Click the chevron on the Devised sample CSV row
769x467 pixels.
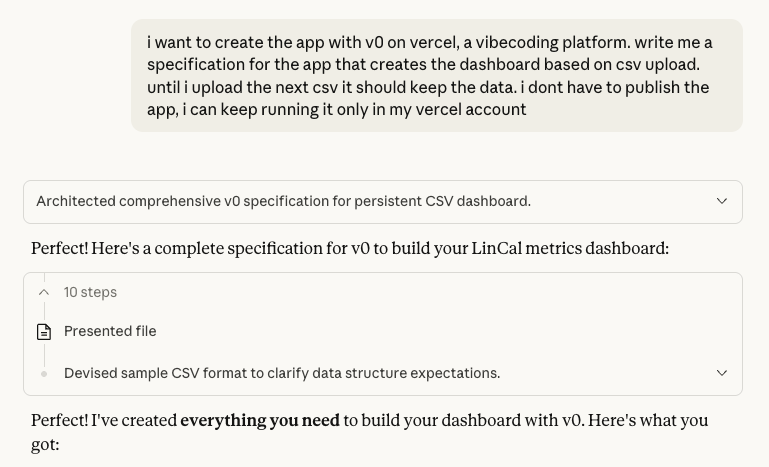point(722,373)
